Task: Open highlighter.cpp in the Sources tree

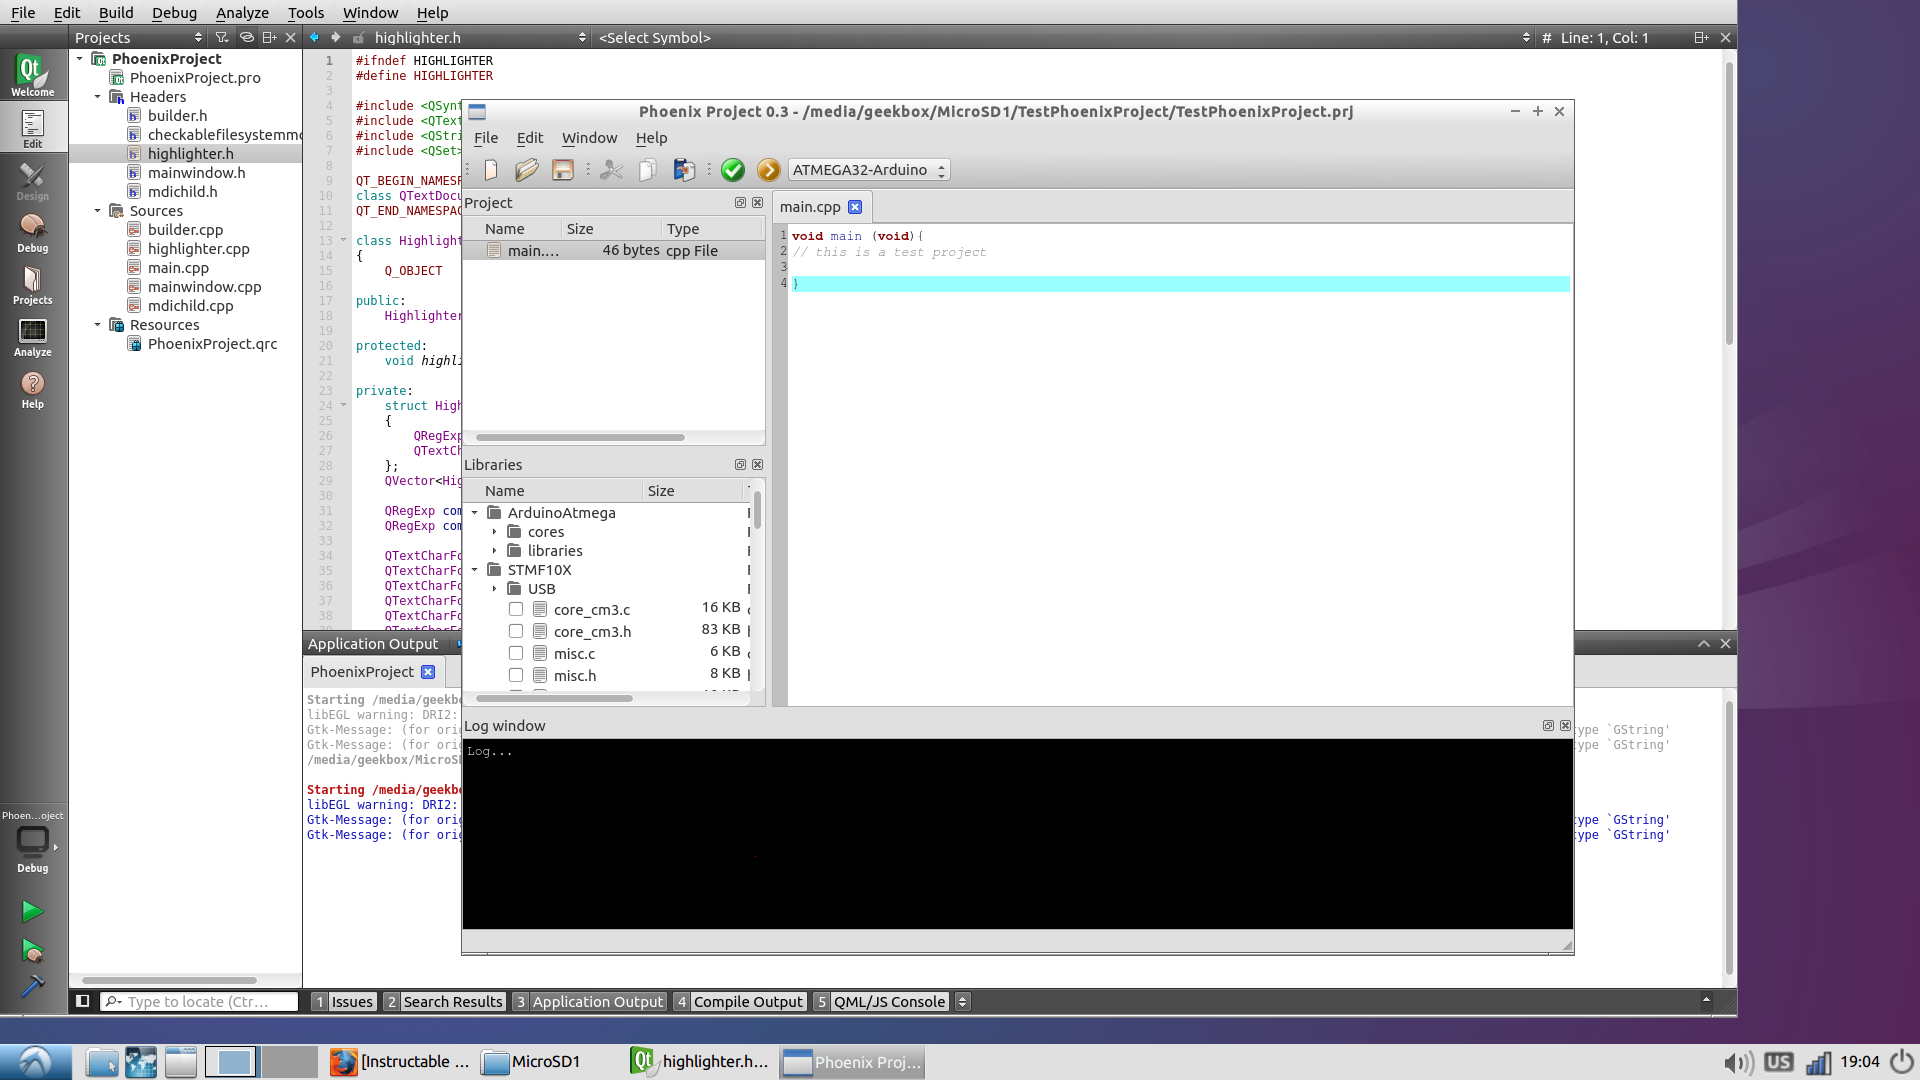Action: click(198, 249)
